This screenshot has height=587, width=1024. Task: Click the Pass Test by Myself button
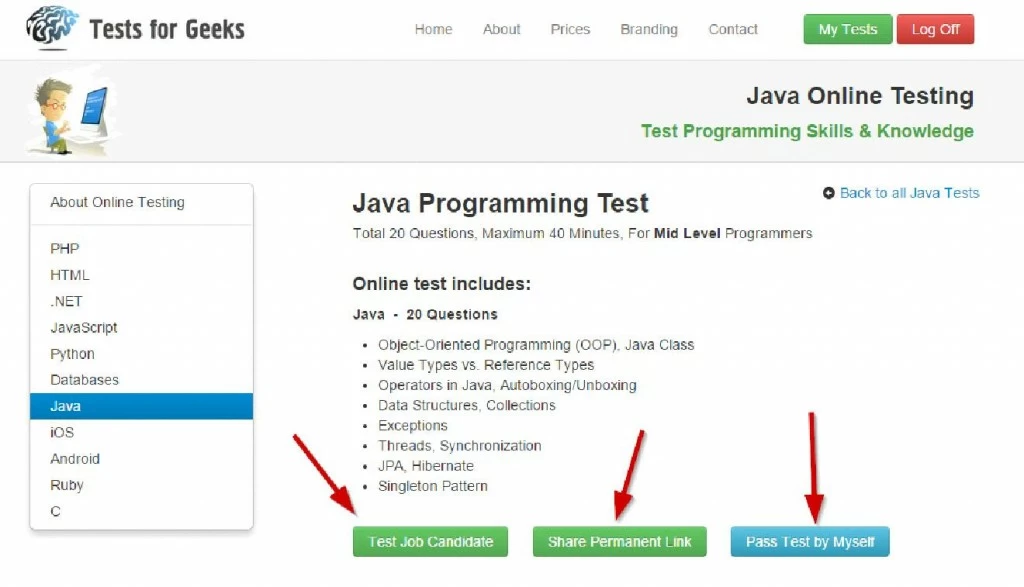click(x=810, y=542)
